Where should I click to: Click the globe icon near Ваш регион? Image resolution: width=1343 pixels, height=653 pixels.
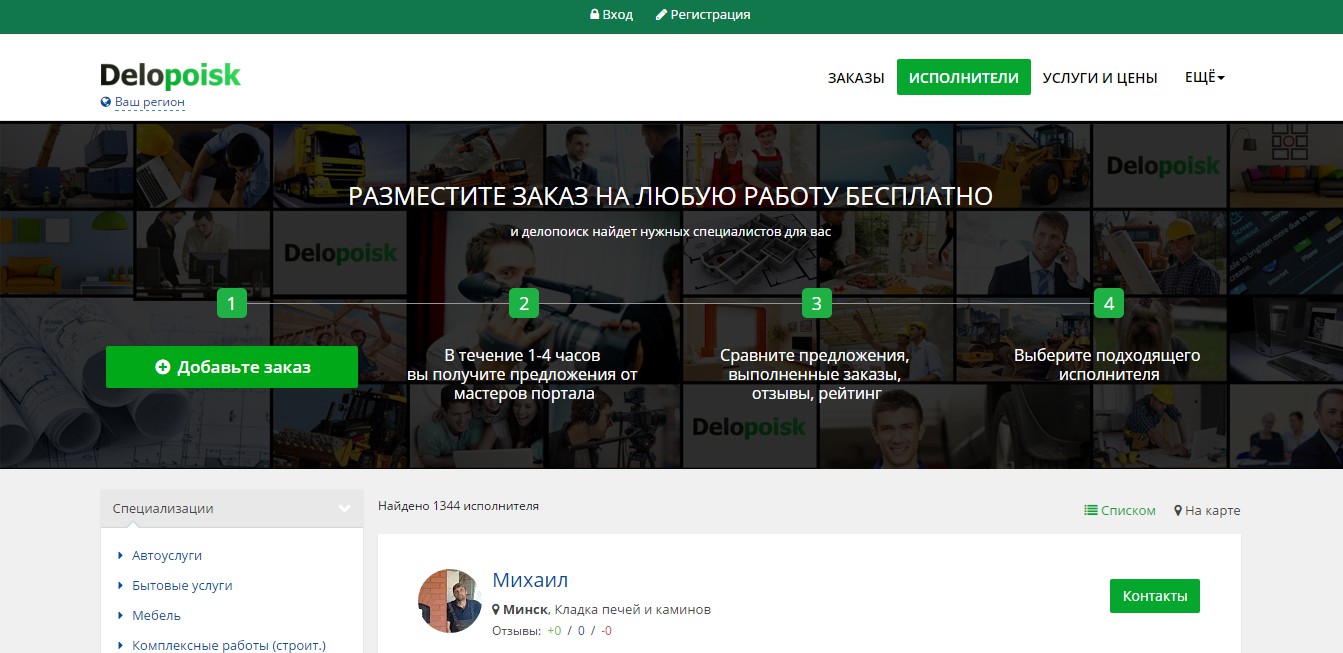pos(106,102)
